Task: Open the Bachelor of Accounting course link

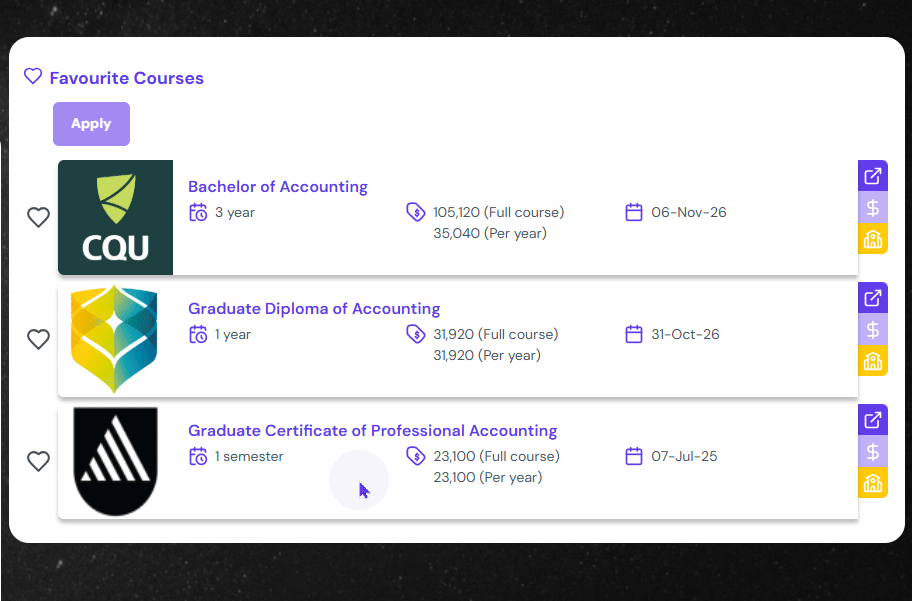Action: coord(278,187)
